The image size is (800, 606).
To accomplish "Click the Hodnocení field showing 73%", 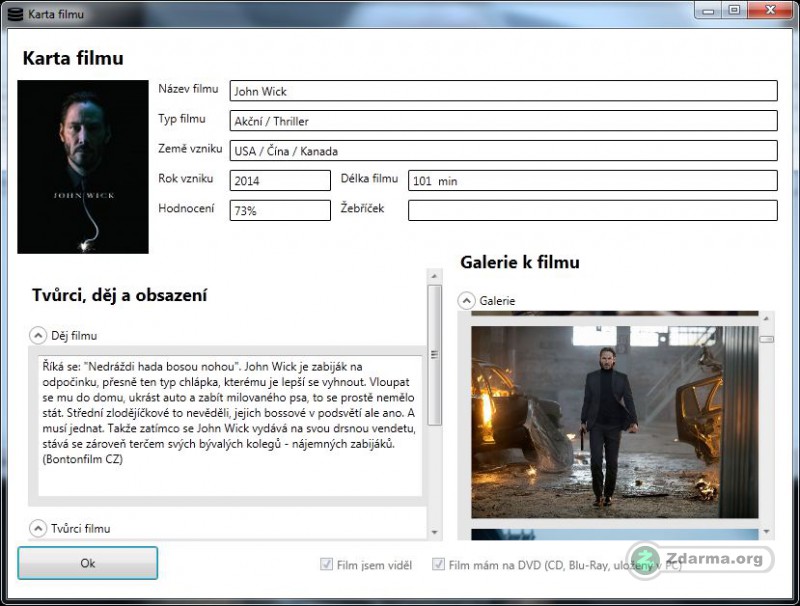I will (280, 210).
